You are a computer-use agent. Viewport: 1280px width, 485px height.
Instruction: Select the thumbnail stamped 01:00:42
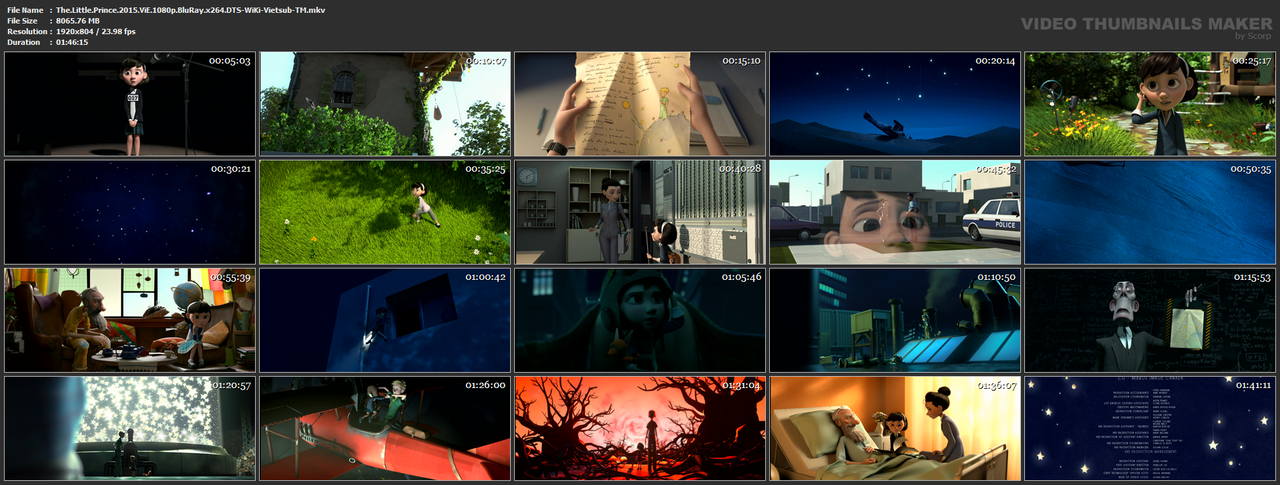point(385,320)
